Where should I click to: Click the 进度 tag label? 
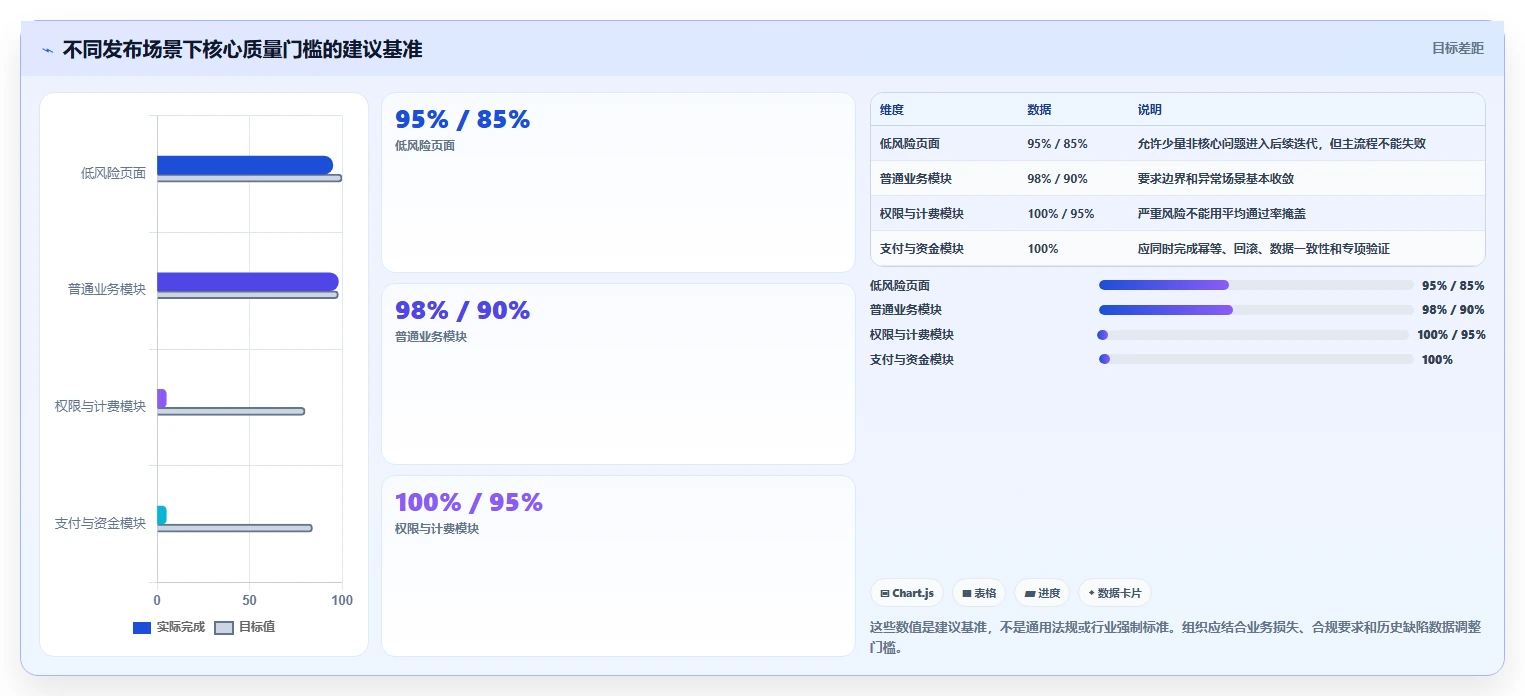1049,593
